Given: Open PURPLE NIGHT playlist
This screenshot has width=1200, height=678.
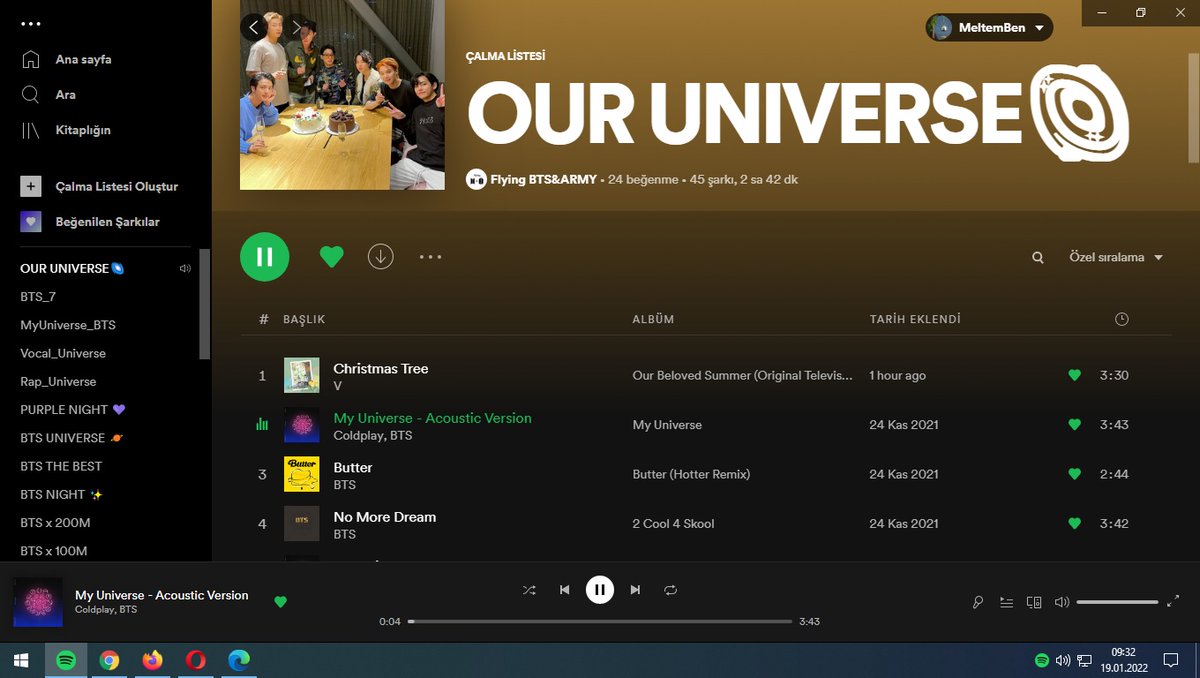Looking at the screenshot, I should point(72,409).
